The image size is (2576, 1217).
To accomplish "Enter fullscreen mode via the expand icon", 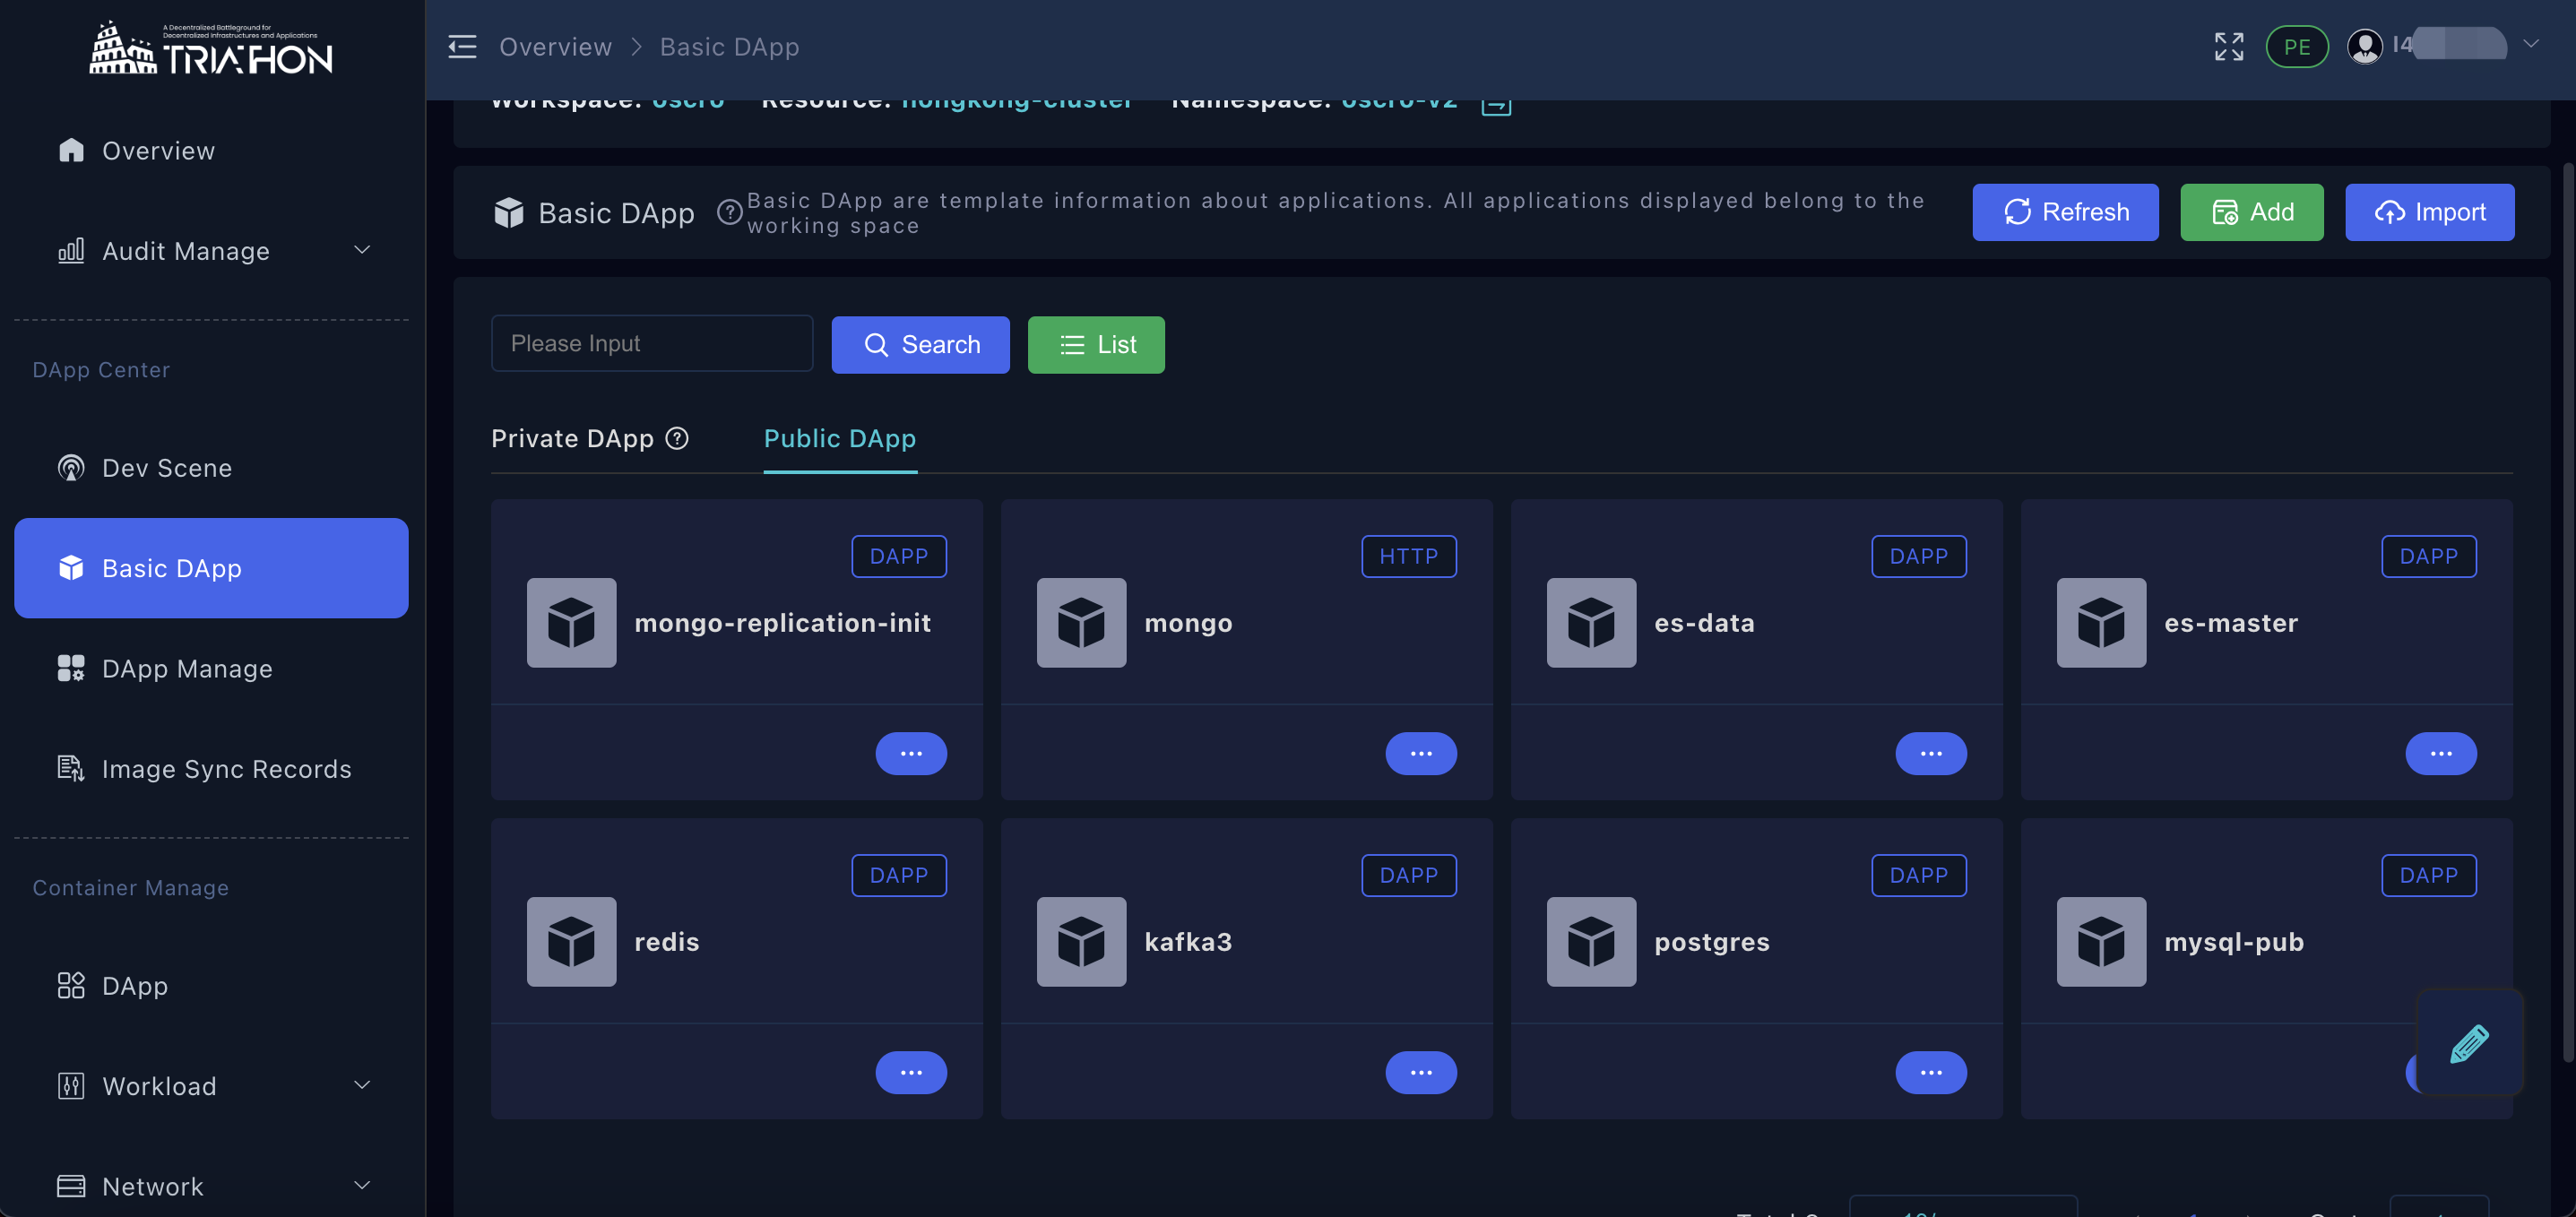I will coord(2228,47).
